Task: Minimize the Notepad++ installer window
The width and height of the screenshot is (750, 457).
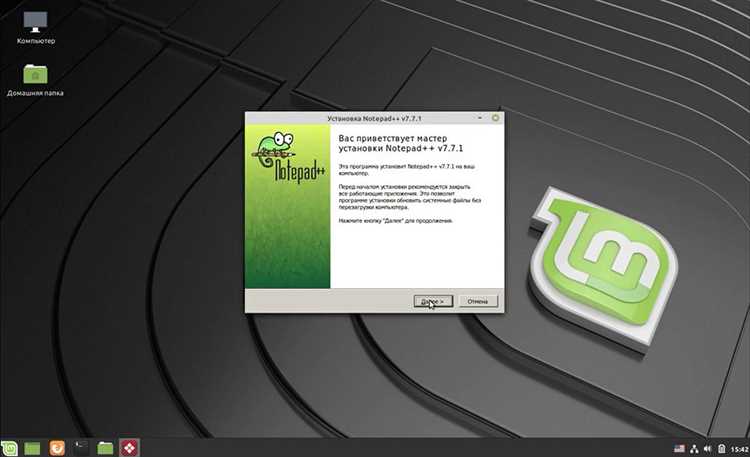Action: [480, 118]
